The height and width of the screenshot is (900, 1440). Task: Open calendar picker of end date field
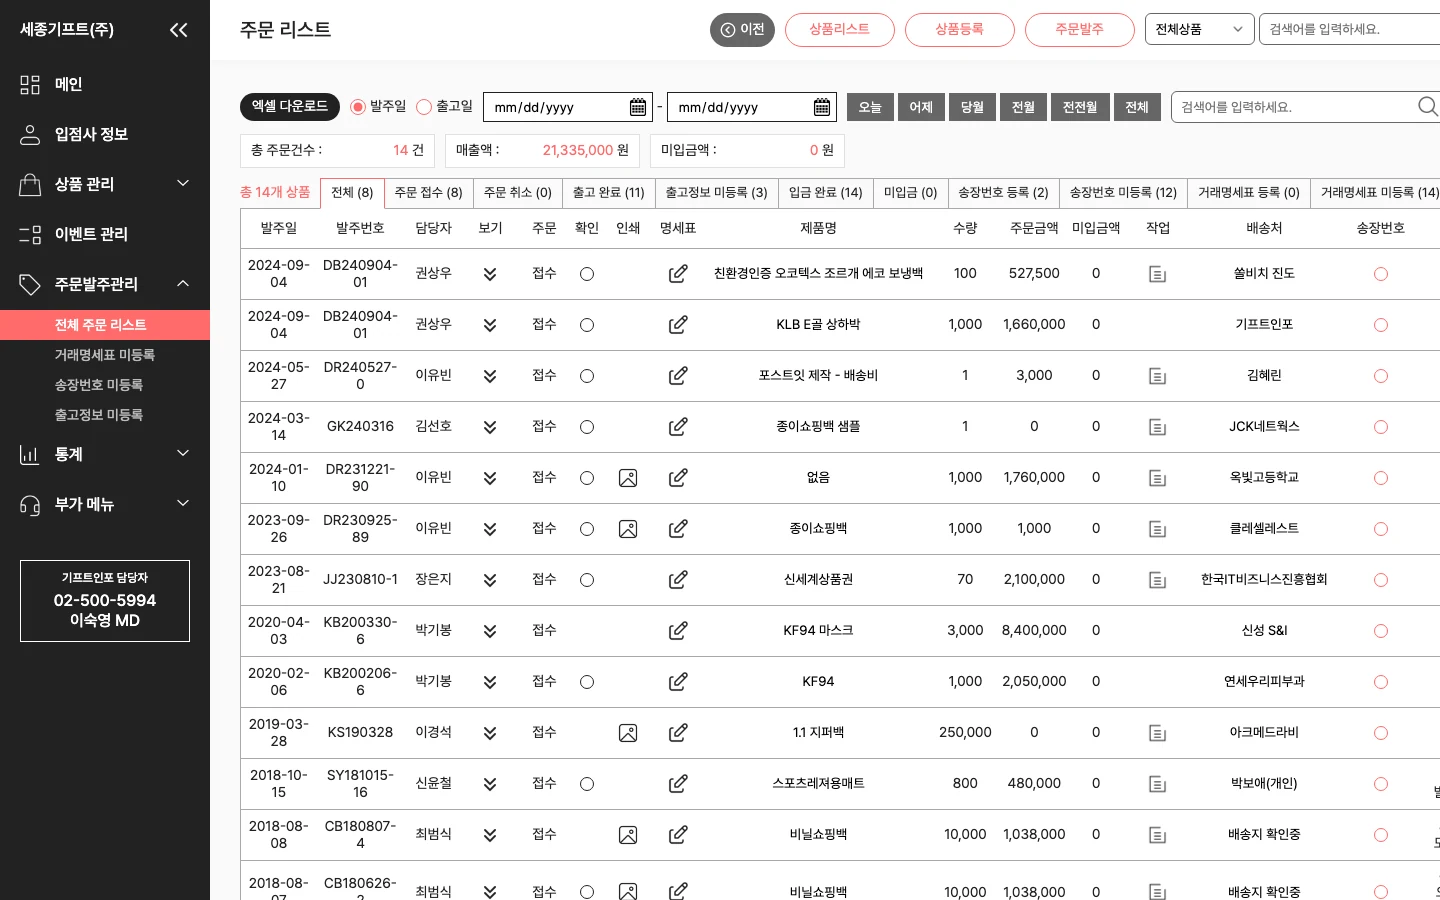point(822,107)
